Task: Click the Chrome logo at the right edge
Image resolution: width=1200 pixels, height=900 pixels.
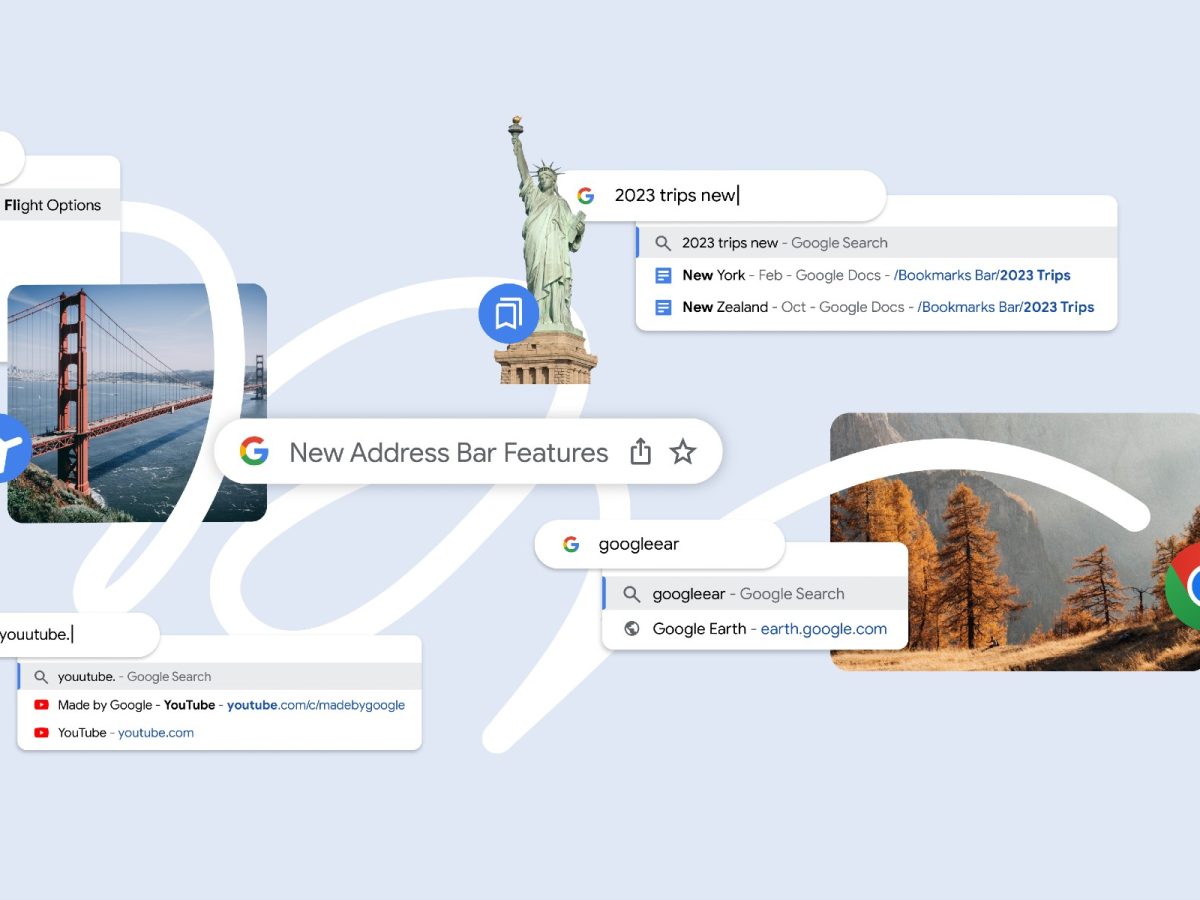Action: click(x=1185, y=585)
